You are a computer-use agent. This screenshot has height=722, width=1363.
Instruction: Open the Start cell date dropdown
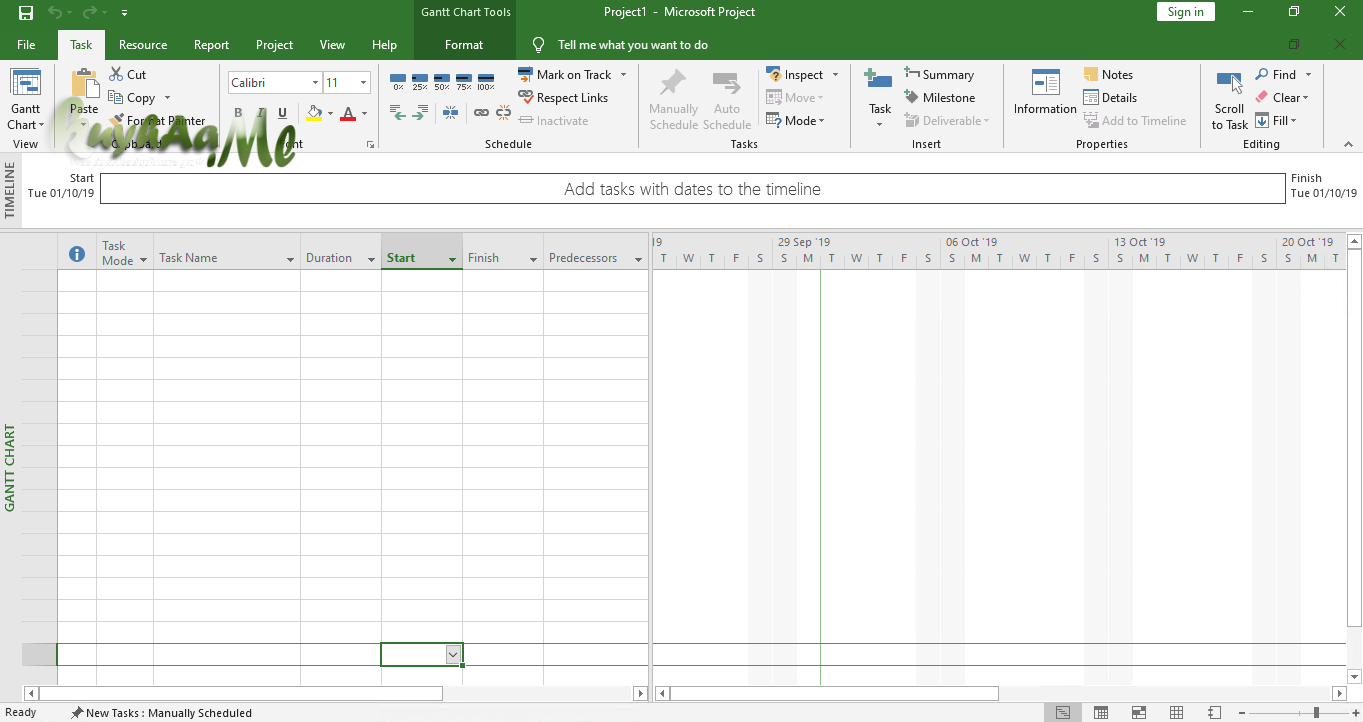tap(453, 654)
